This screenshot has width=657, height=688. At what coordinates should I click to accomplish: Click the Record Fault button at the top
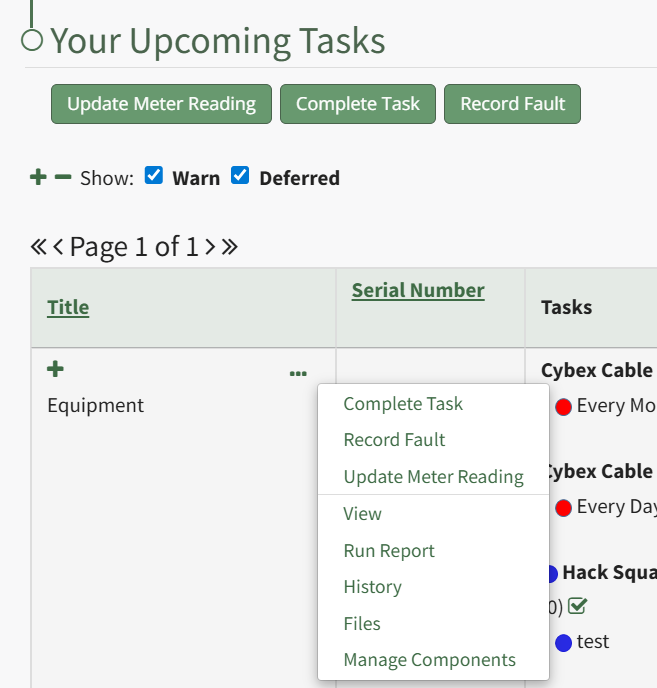click(x=512, y=104)
